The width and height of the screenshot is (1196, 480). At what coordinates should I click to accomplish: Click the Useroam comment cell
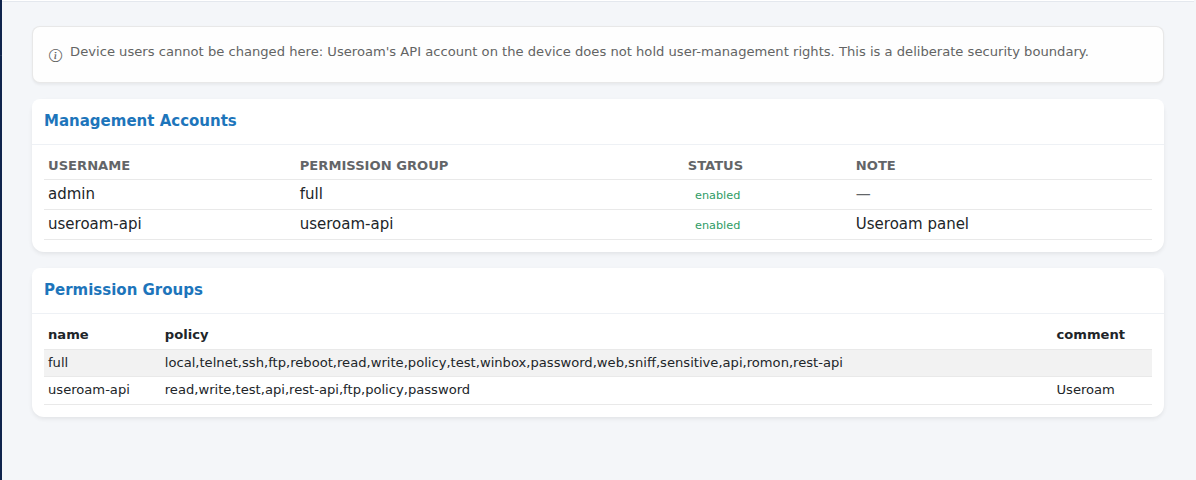[x=1085, y=390]
